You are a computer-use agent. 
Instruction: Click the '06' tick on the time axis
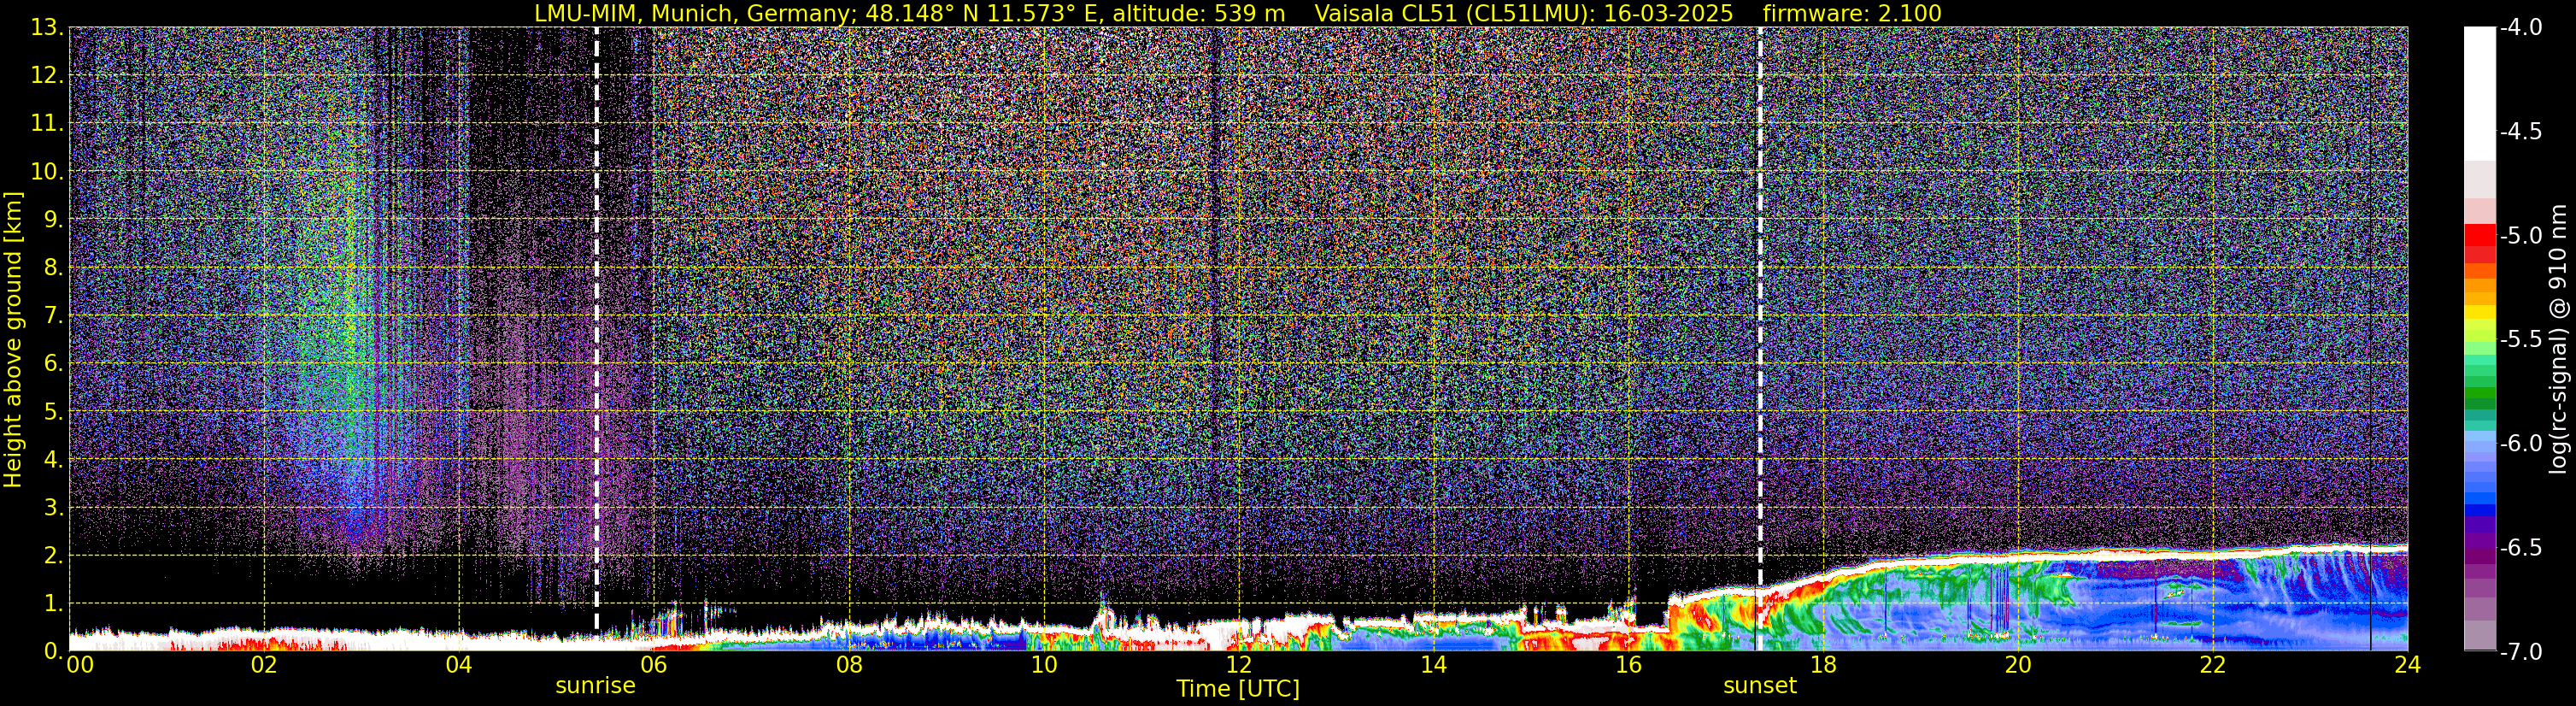coord(654,665)
